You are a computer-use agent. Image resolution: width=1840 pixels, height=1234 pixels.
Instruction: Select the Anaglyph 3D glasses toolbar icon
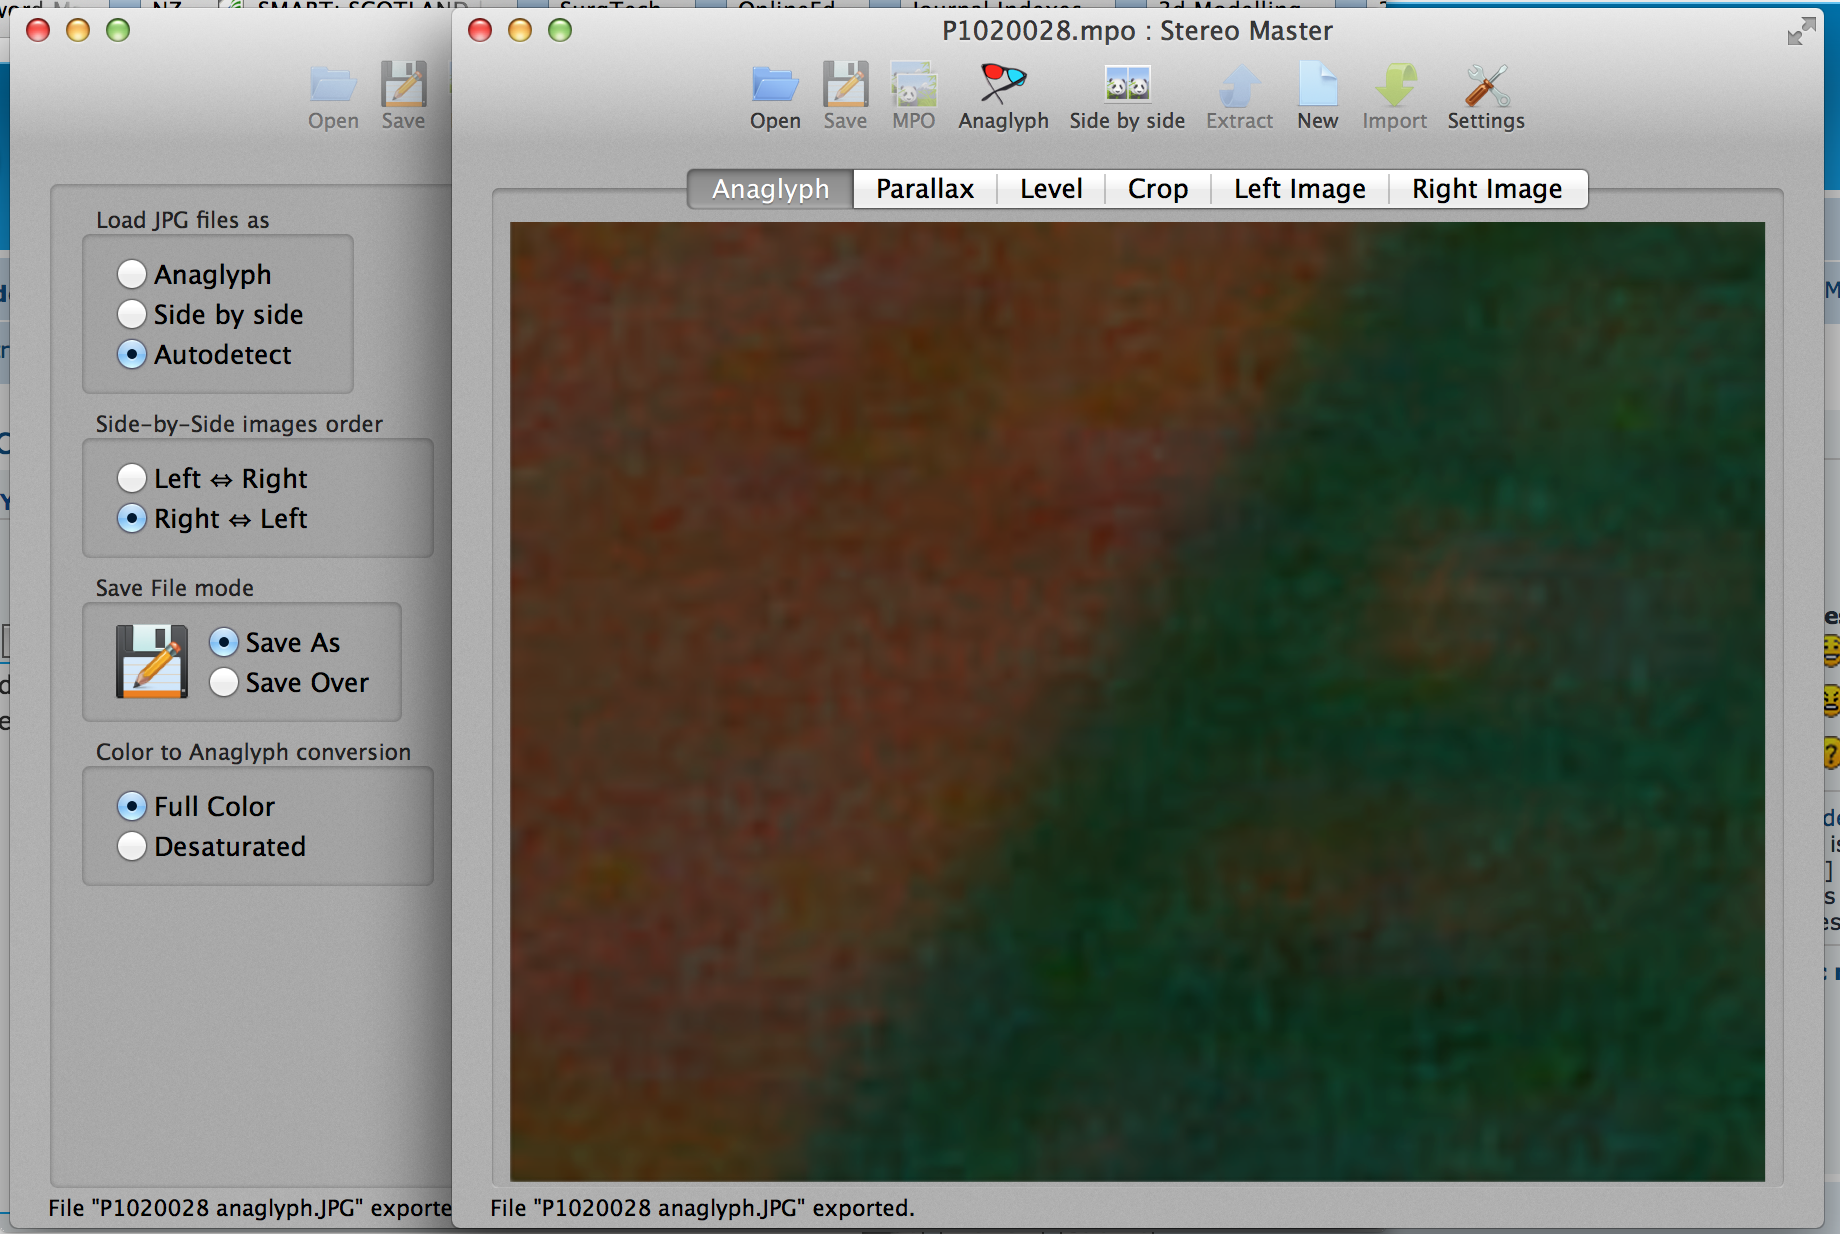click(x=1003, y=87)
